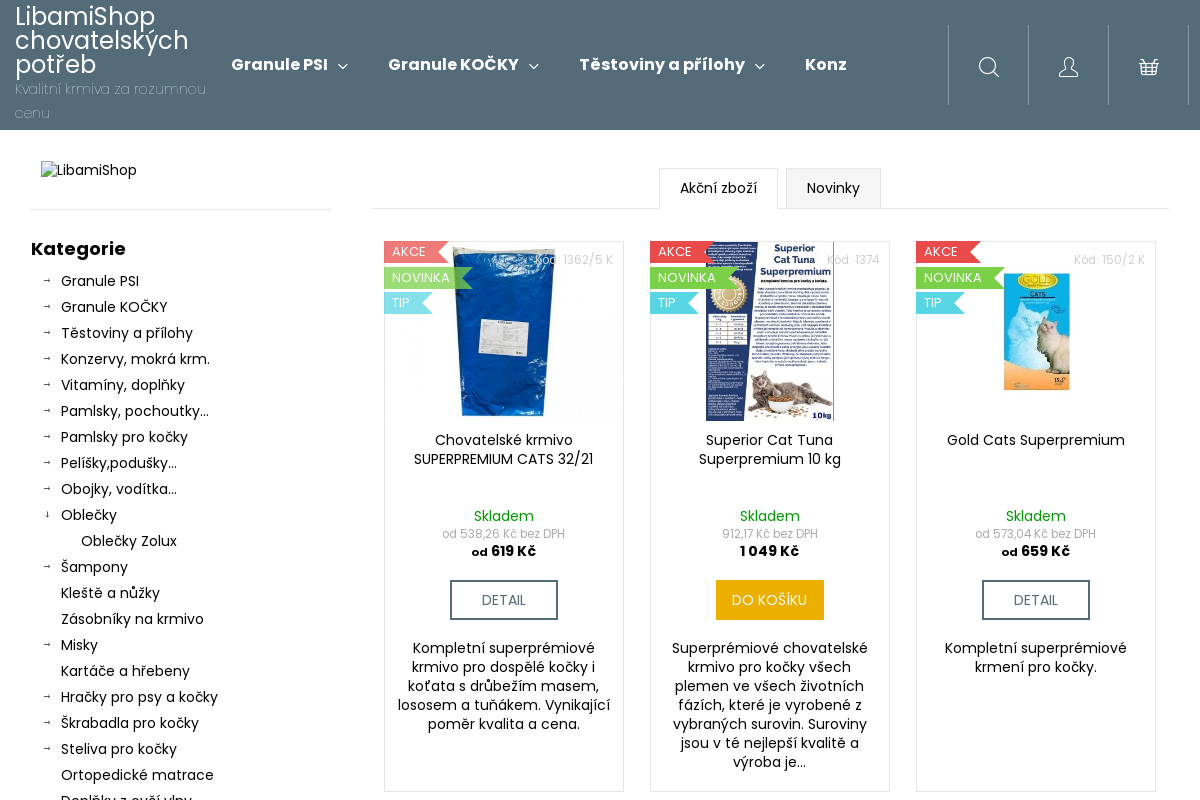Switch to the Novinky tab
Image resolution: width=1200 pixels, height=800 pixels.
tap(833, 188)
